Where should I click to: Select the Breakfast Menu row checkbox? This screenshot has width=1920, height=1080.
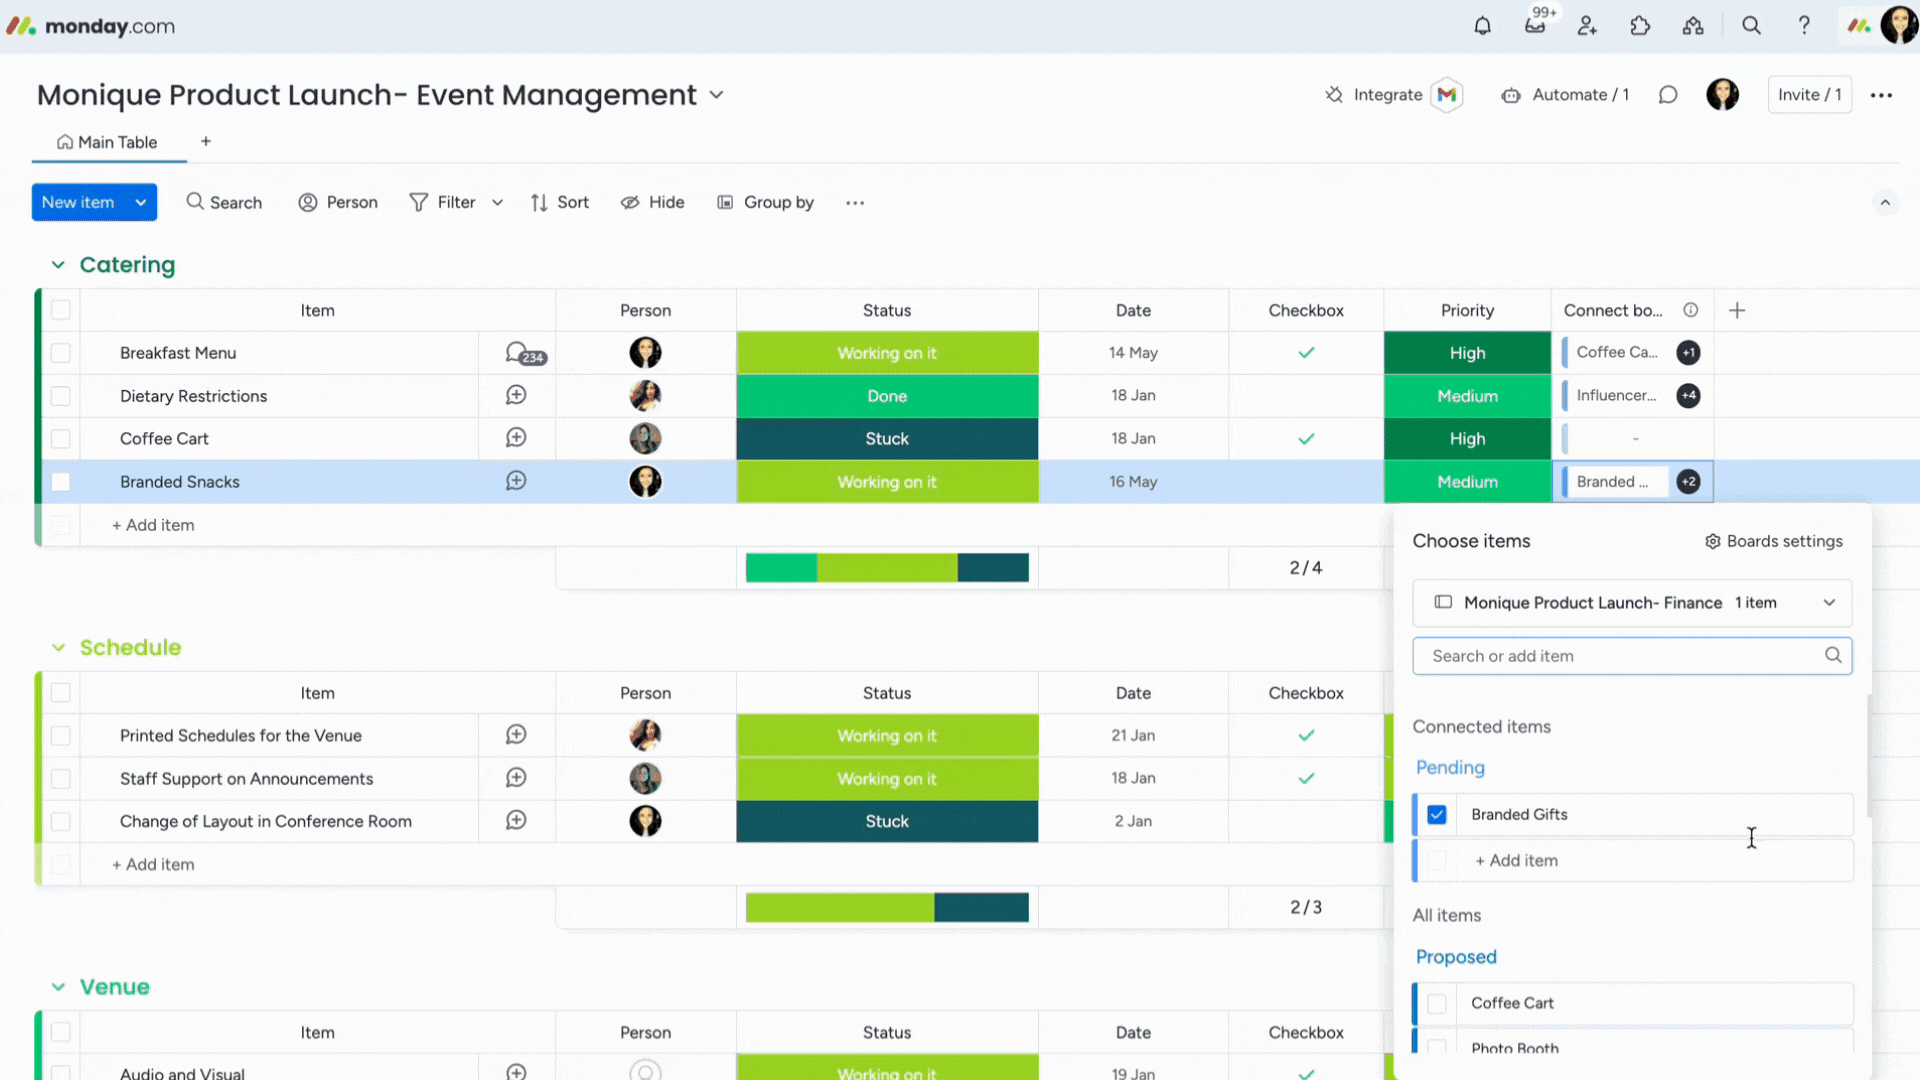[61, 353]
